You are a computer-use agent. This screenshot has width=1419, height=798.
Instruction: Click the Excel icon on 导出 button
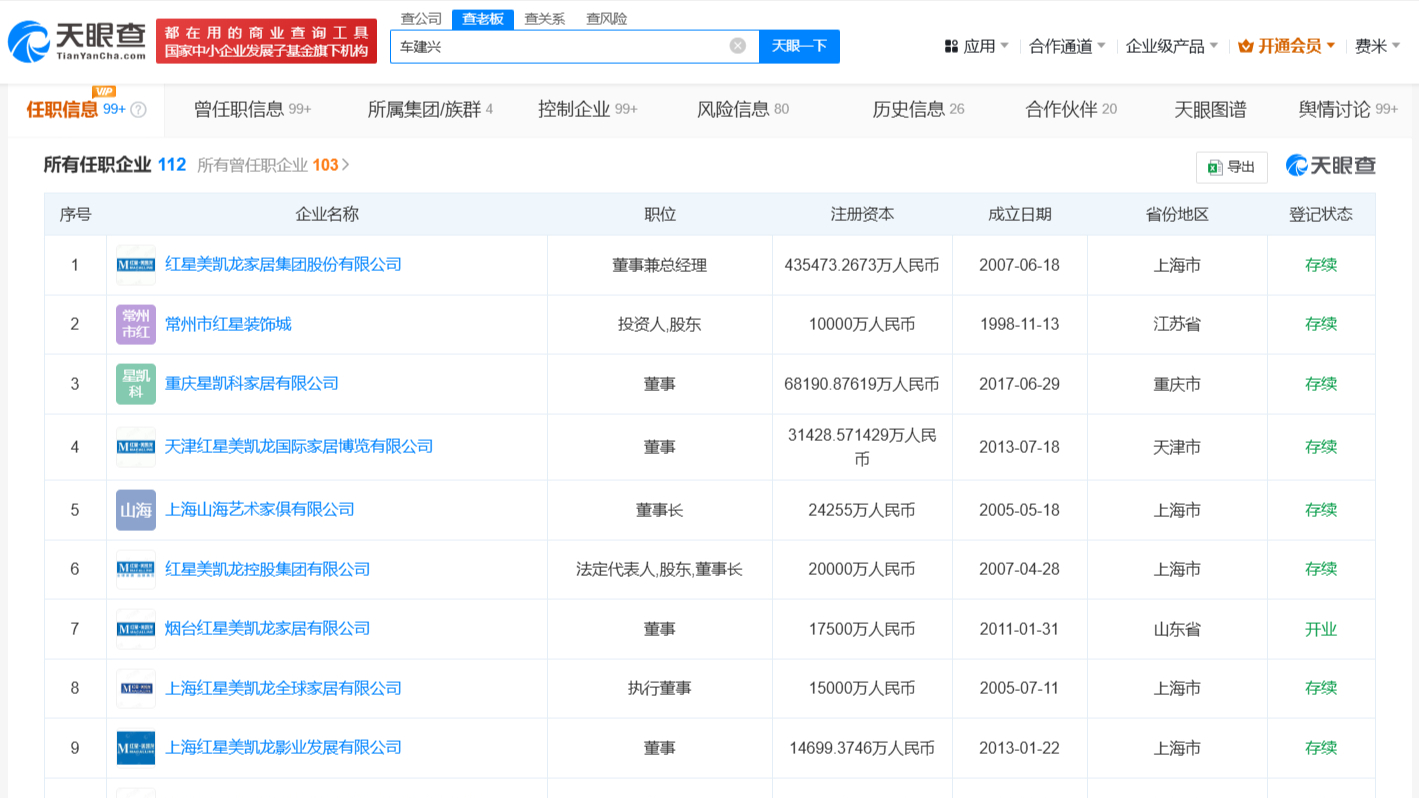tap(1214, 167)
